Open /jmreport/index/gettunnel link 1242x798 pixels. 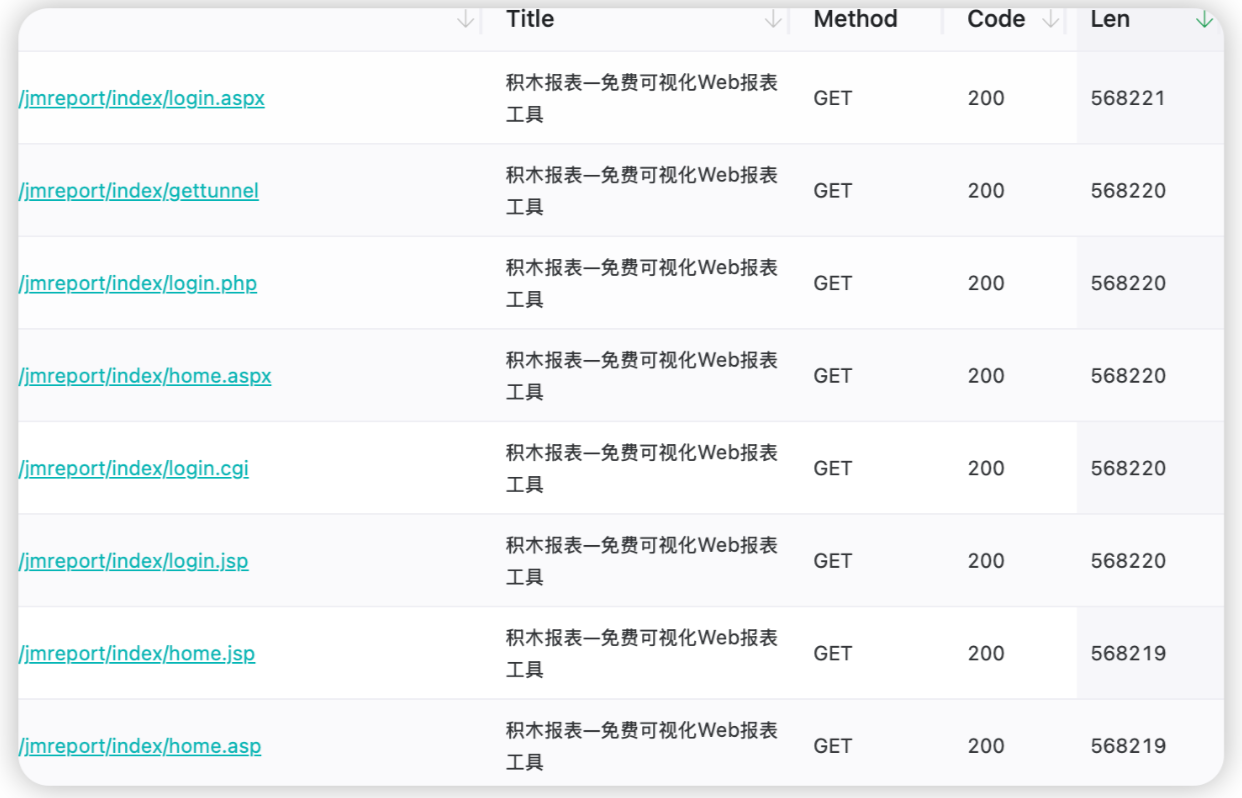[138, 191]
